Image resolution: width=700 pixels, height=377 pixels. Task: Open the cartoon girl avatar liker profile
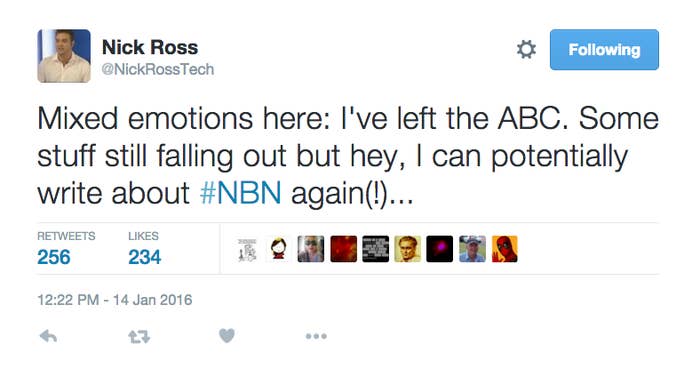coord(279,249)
